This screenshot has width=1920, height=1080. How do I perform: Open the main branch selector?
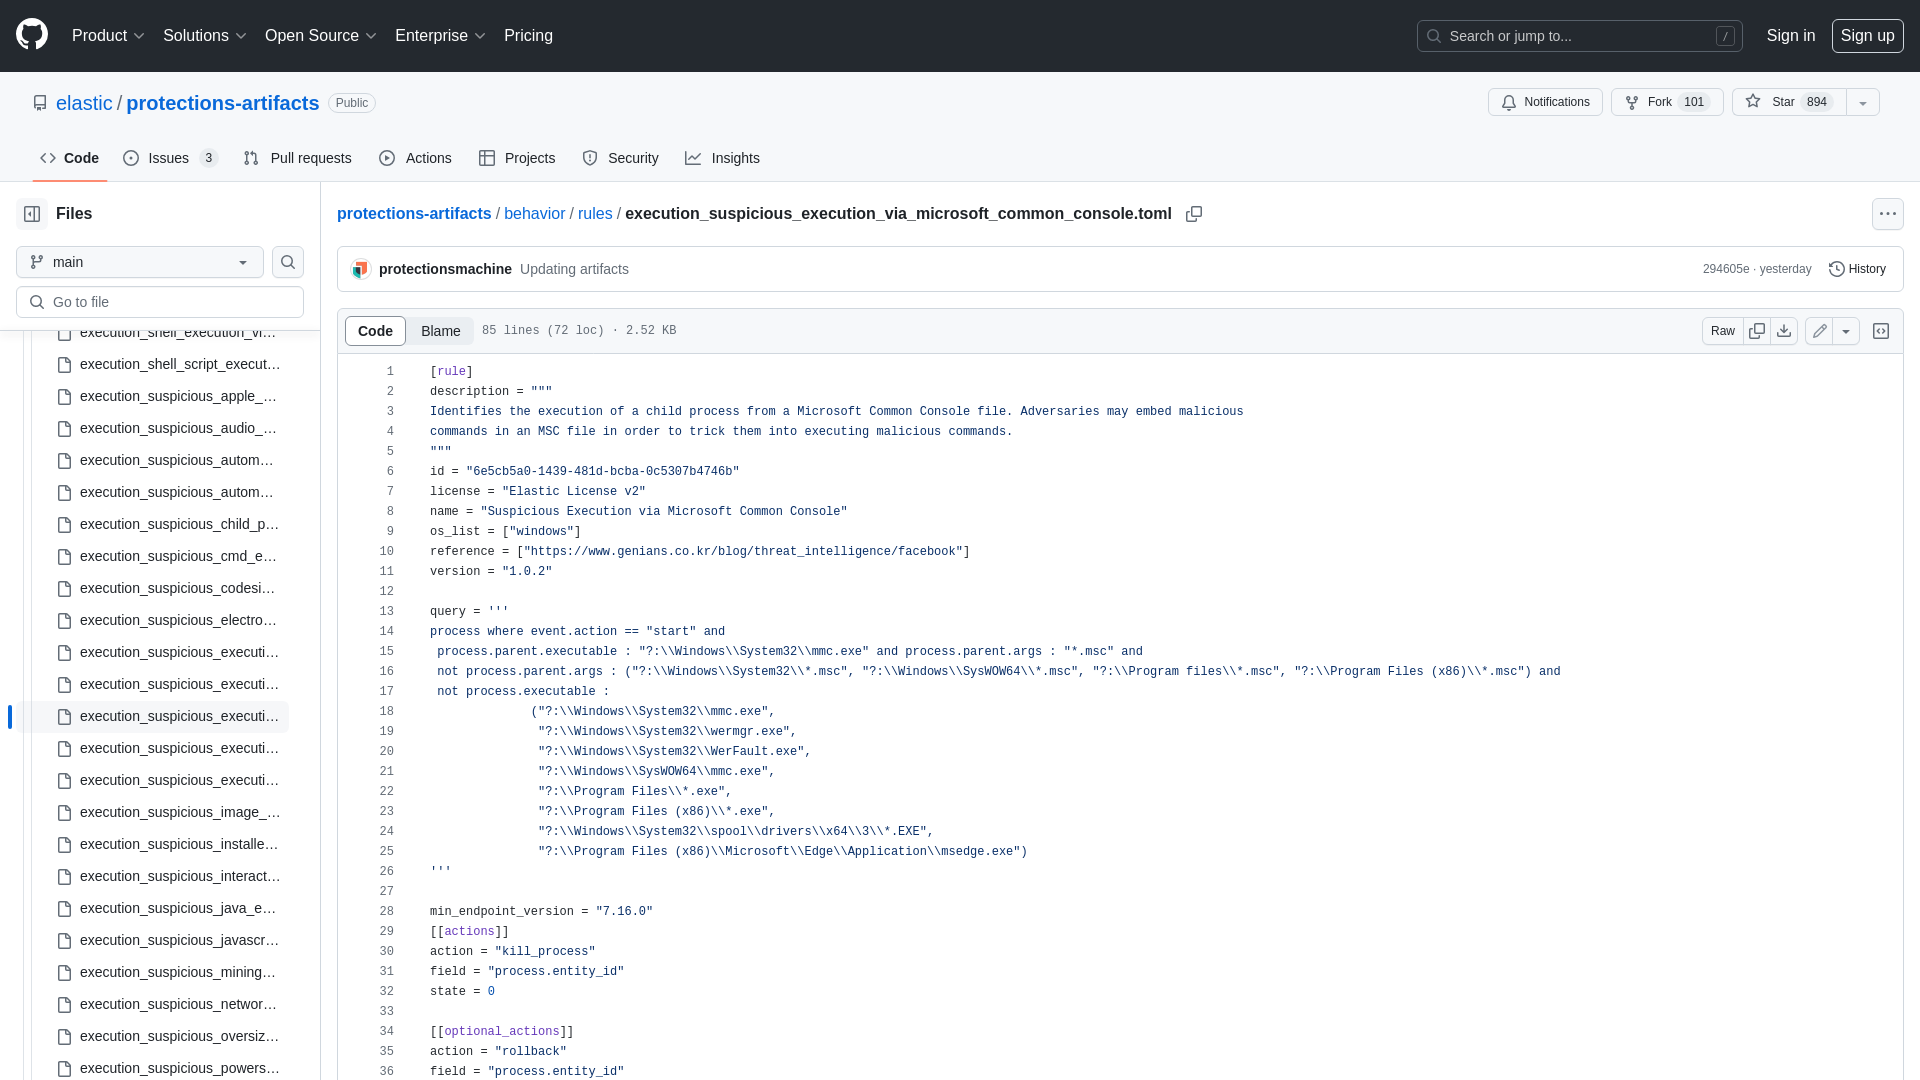[x=140, y=262]
